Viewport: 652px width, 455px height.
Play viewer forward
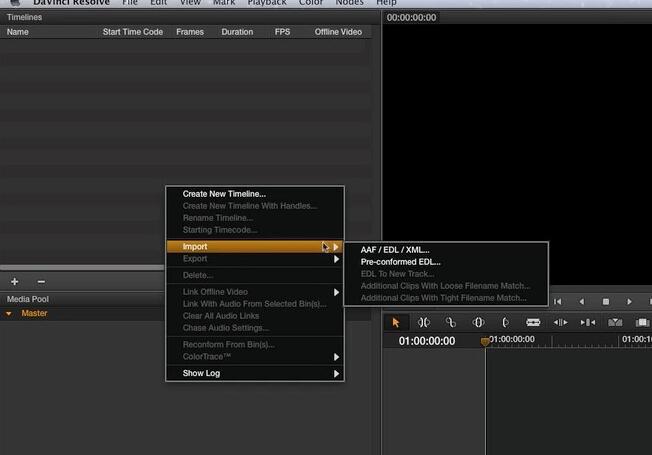point(630,301)
